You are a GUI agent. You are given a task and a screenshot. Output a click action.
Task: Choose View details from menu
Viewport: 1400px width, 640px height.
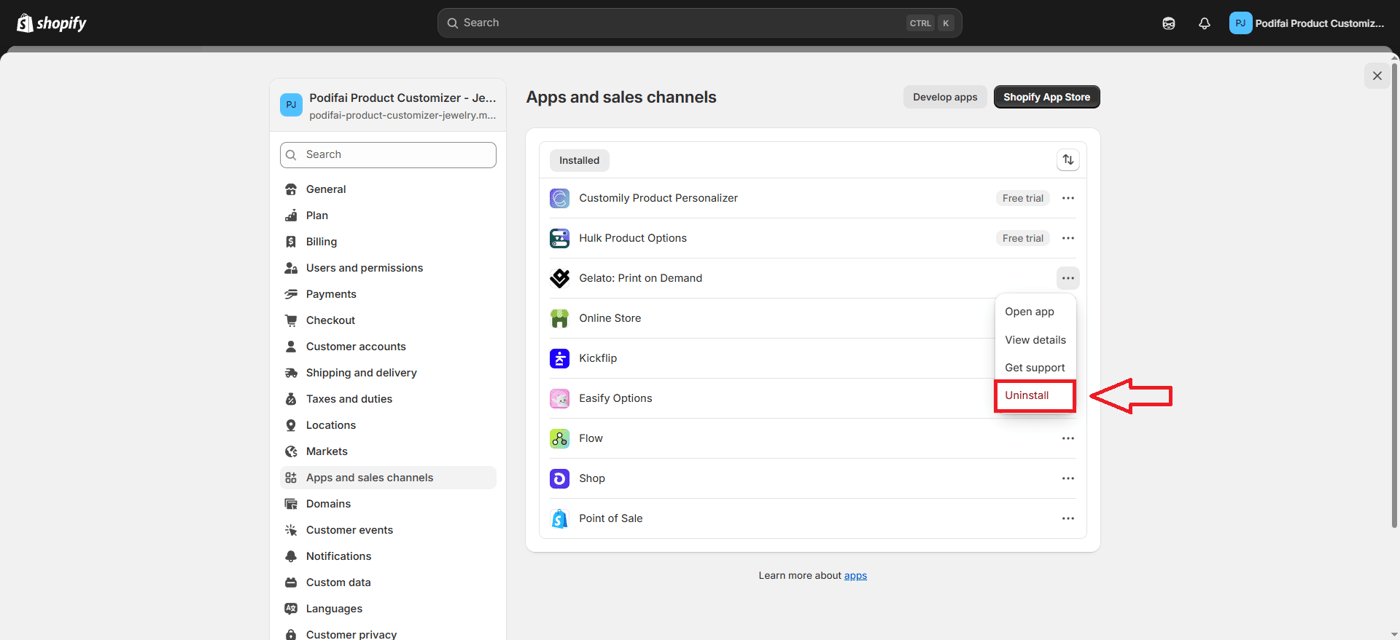(1035, 340)
